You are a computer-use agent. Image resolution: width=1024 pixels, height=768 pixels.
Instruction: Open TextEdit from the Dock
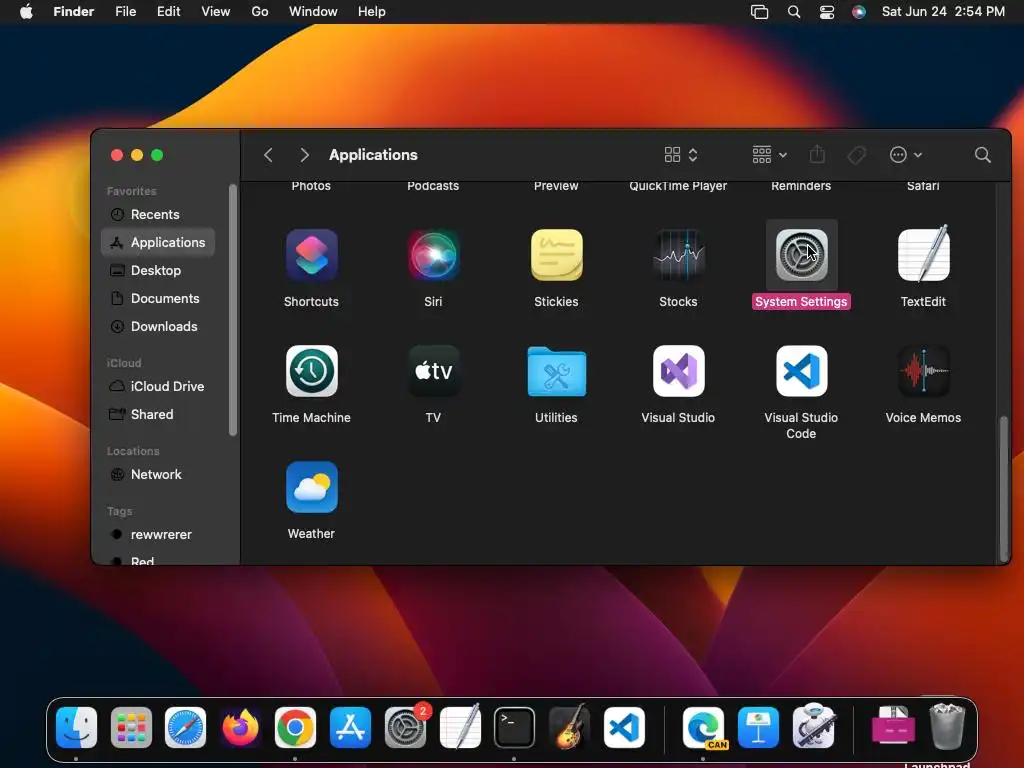click(460, 726)
